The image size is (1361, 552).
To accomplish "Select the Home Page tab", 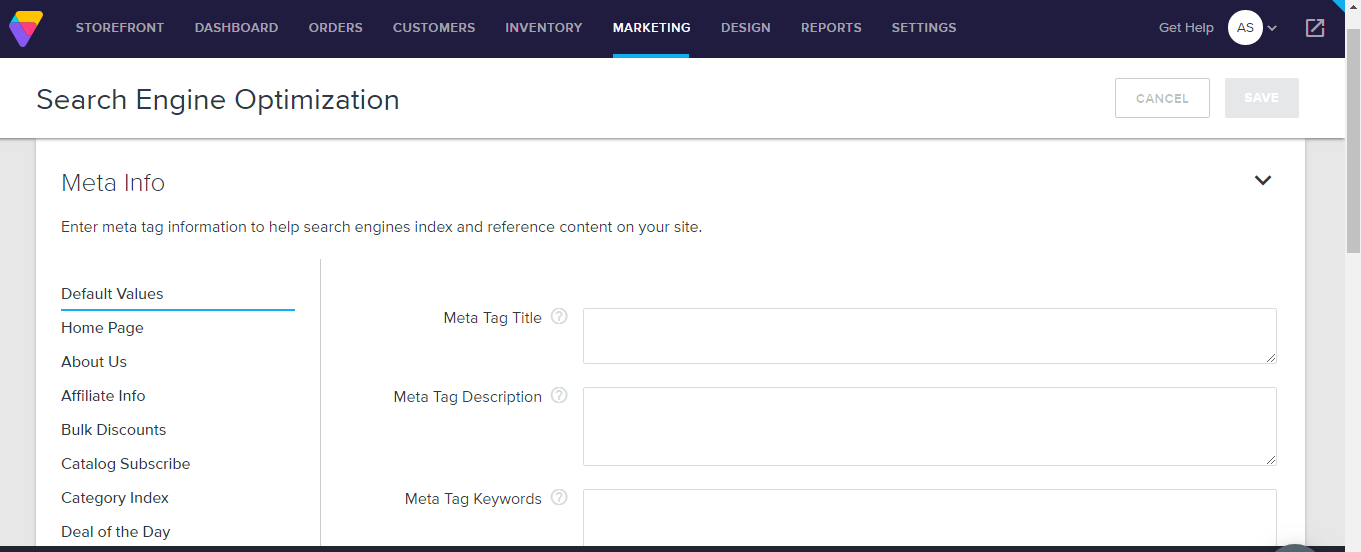I will coord(102,328).
